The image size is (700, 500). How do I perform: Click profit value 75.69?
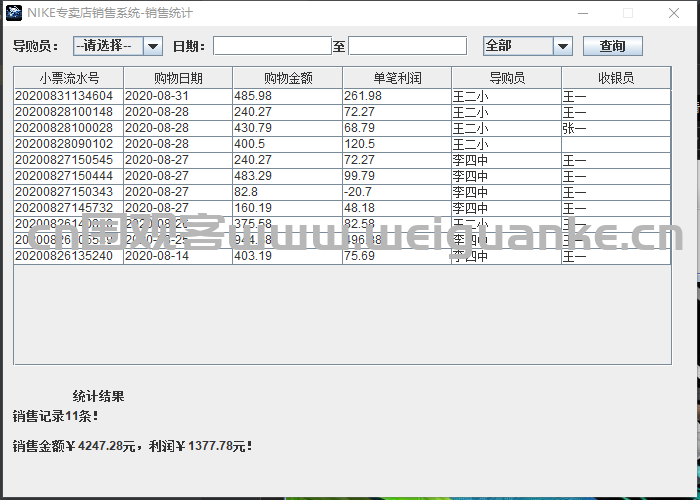coord(397,256)
